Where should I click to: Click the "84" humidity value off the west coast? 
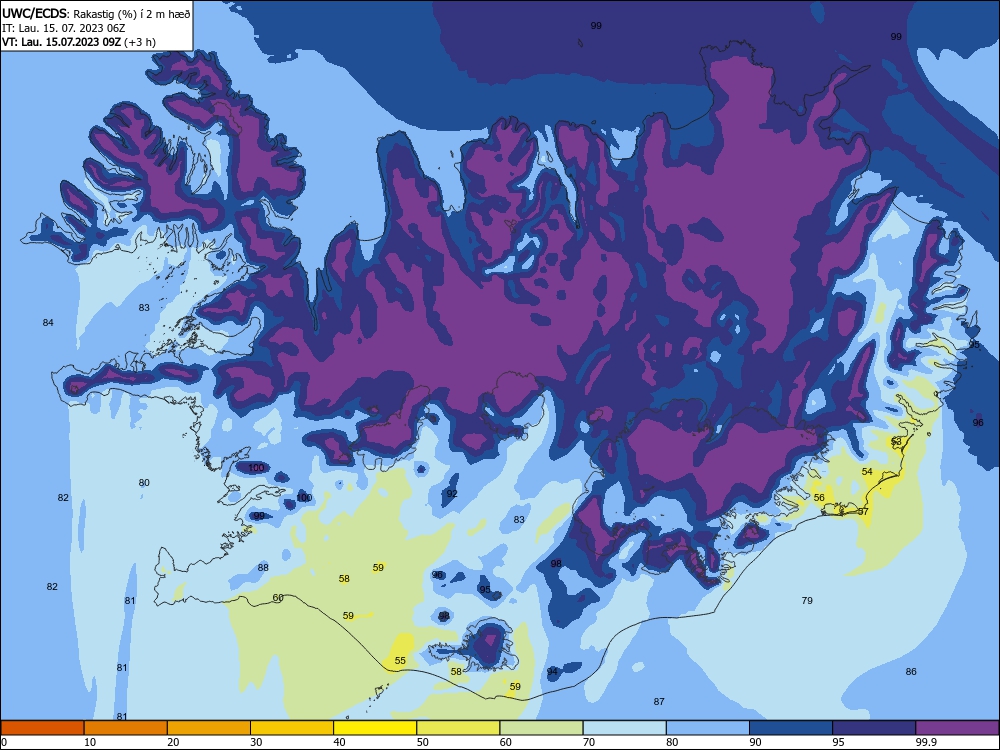[48, 323]
